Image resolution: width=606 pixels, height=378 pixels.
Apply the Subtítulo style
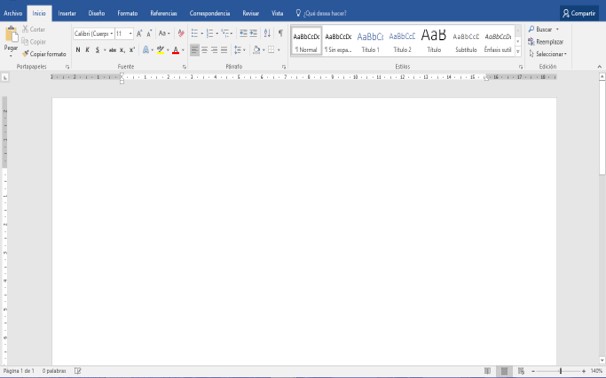coord(466,41)
